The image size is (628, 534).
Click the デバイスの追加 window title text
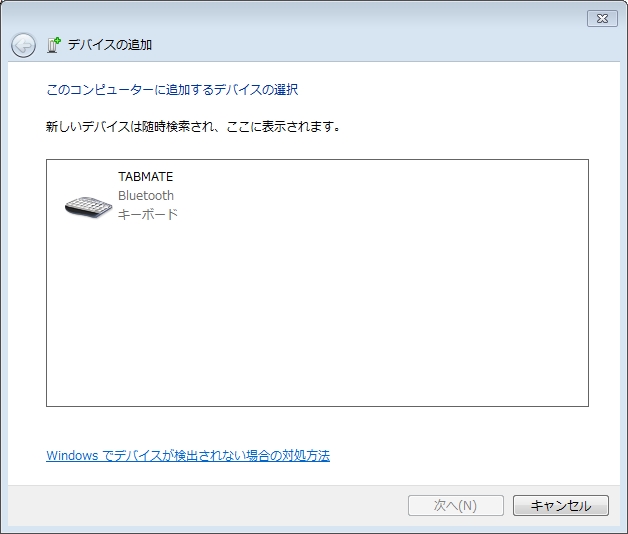[110, 45]
